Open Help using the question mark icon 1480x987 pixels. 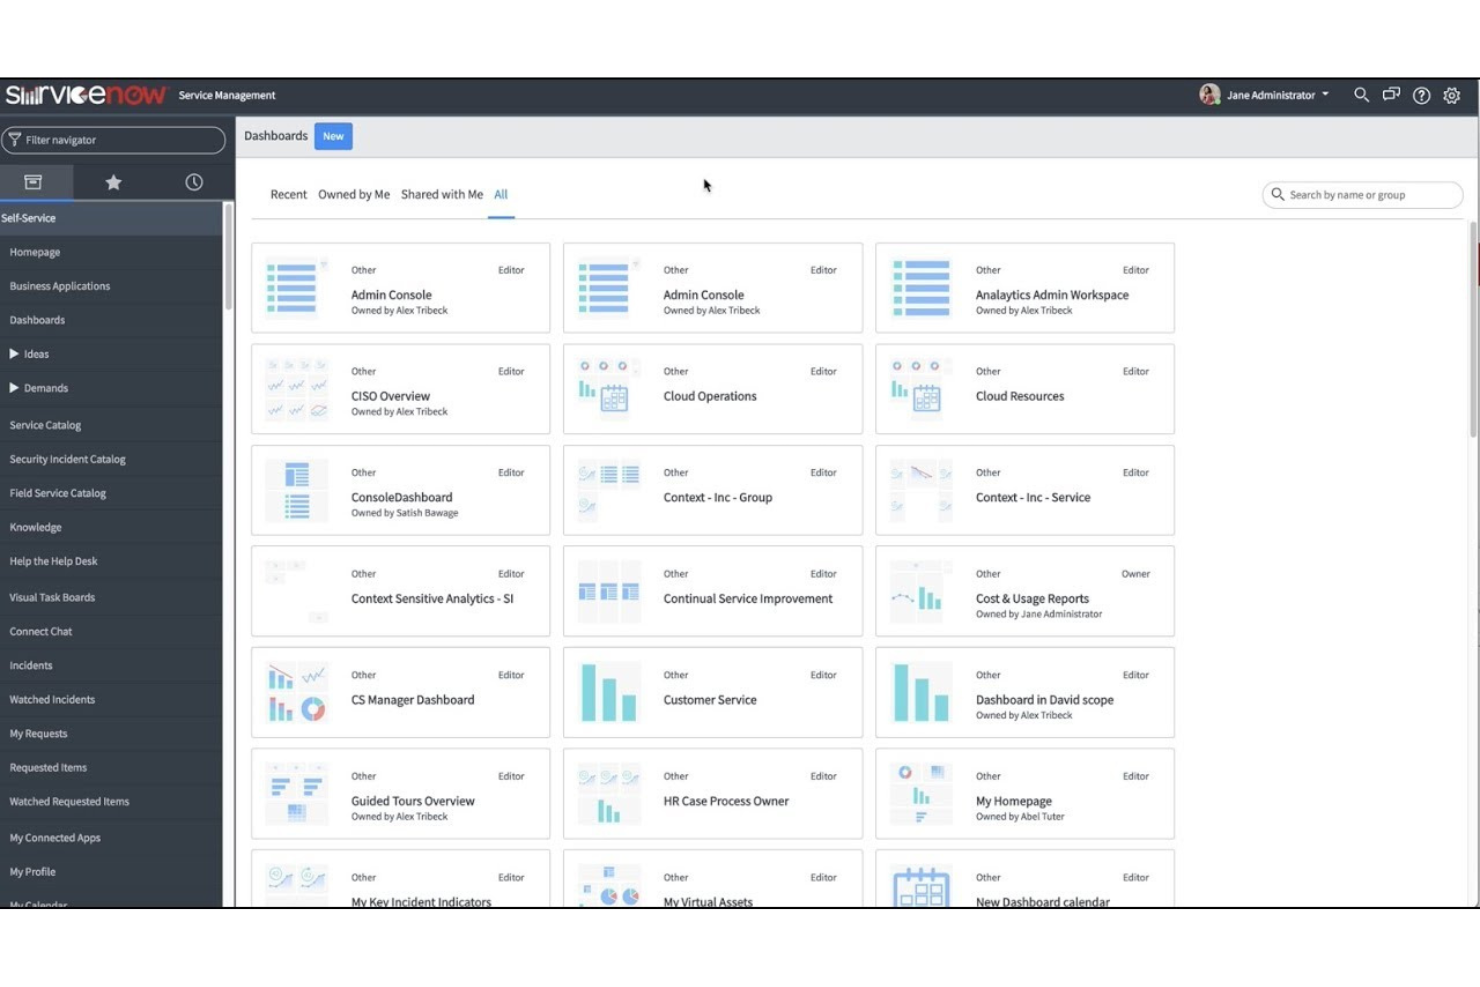1421,95
